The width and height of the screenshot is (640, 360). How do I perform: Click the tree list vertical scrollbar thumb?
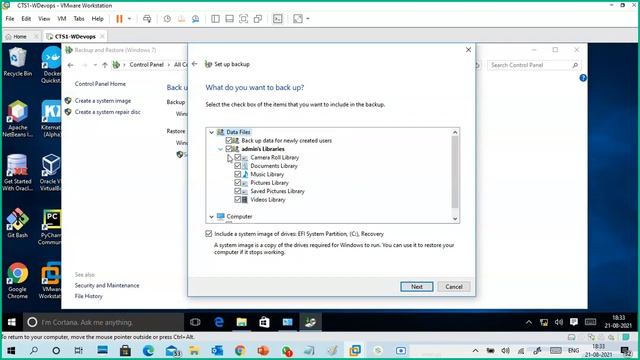tap(455, 172)
